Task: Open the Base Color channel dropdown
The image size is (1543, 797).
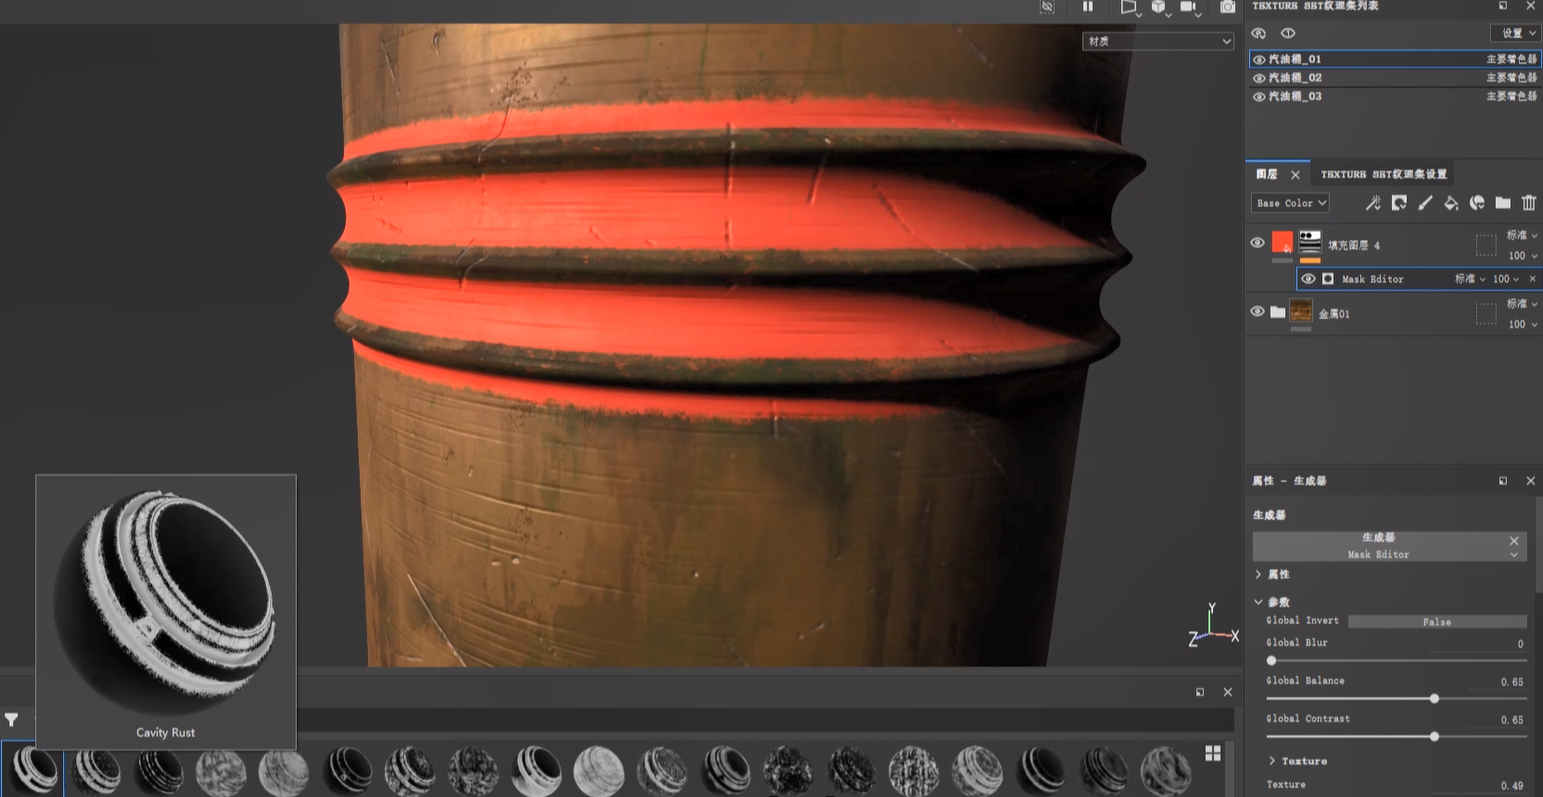Action: tap(1290, 203)
